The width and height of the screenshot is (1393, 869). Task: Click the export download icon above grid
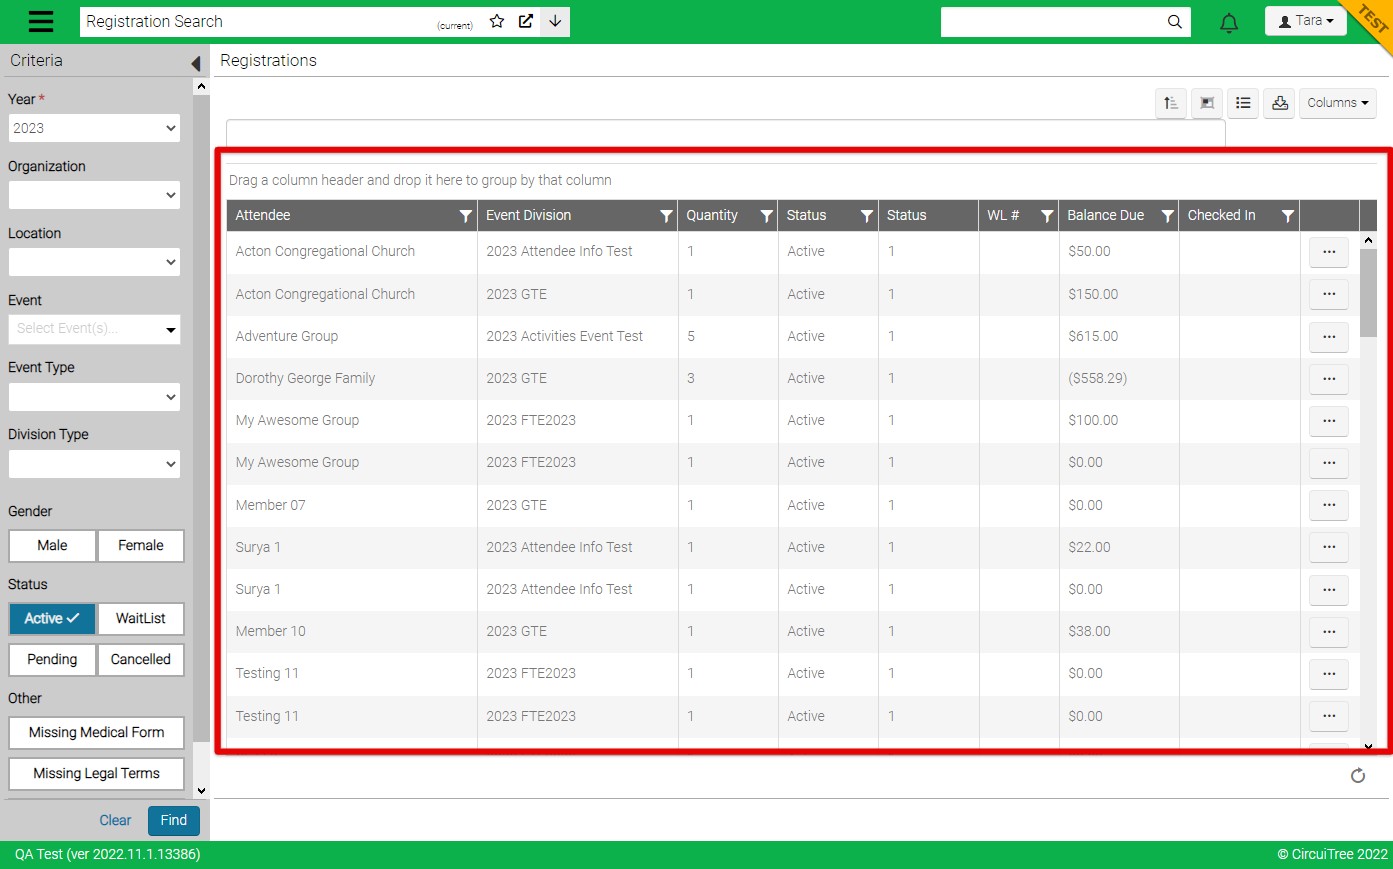pyautogui.click(x=1280, y=103)
